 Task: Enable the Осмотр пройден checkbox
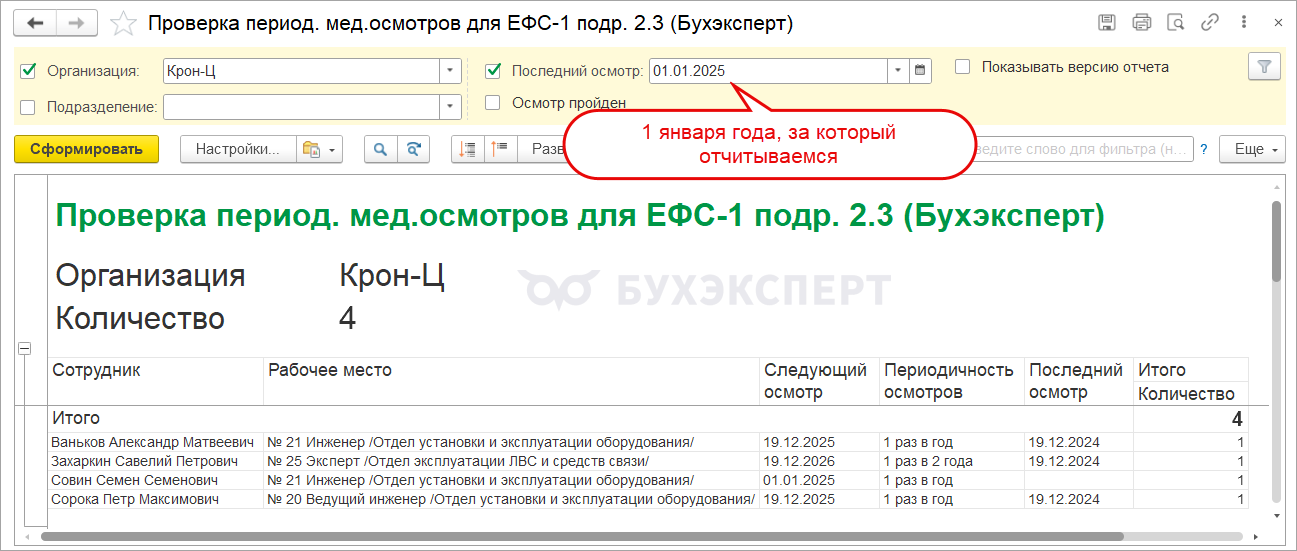(x=493, y=102)
